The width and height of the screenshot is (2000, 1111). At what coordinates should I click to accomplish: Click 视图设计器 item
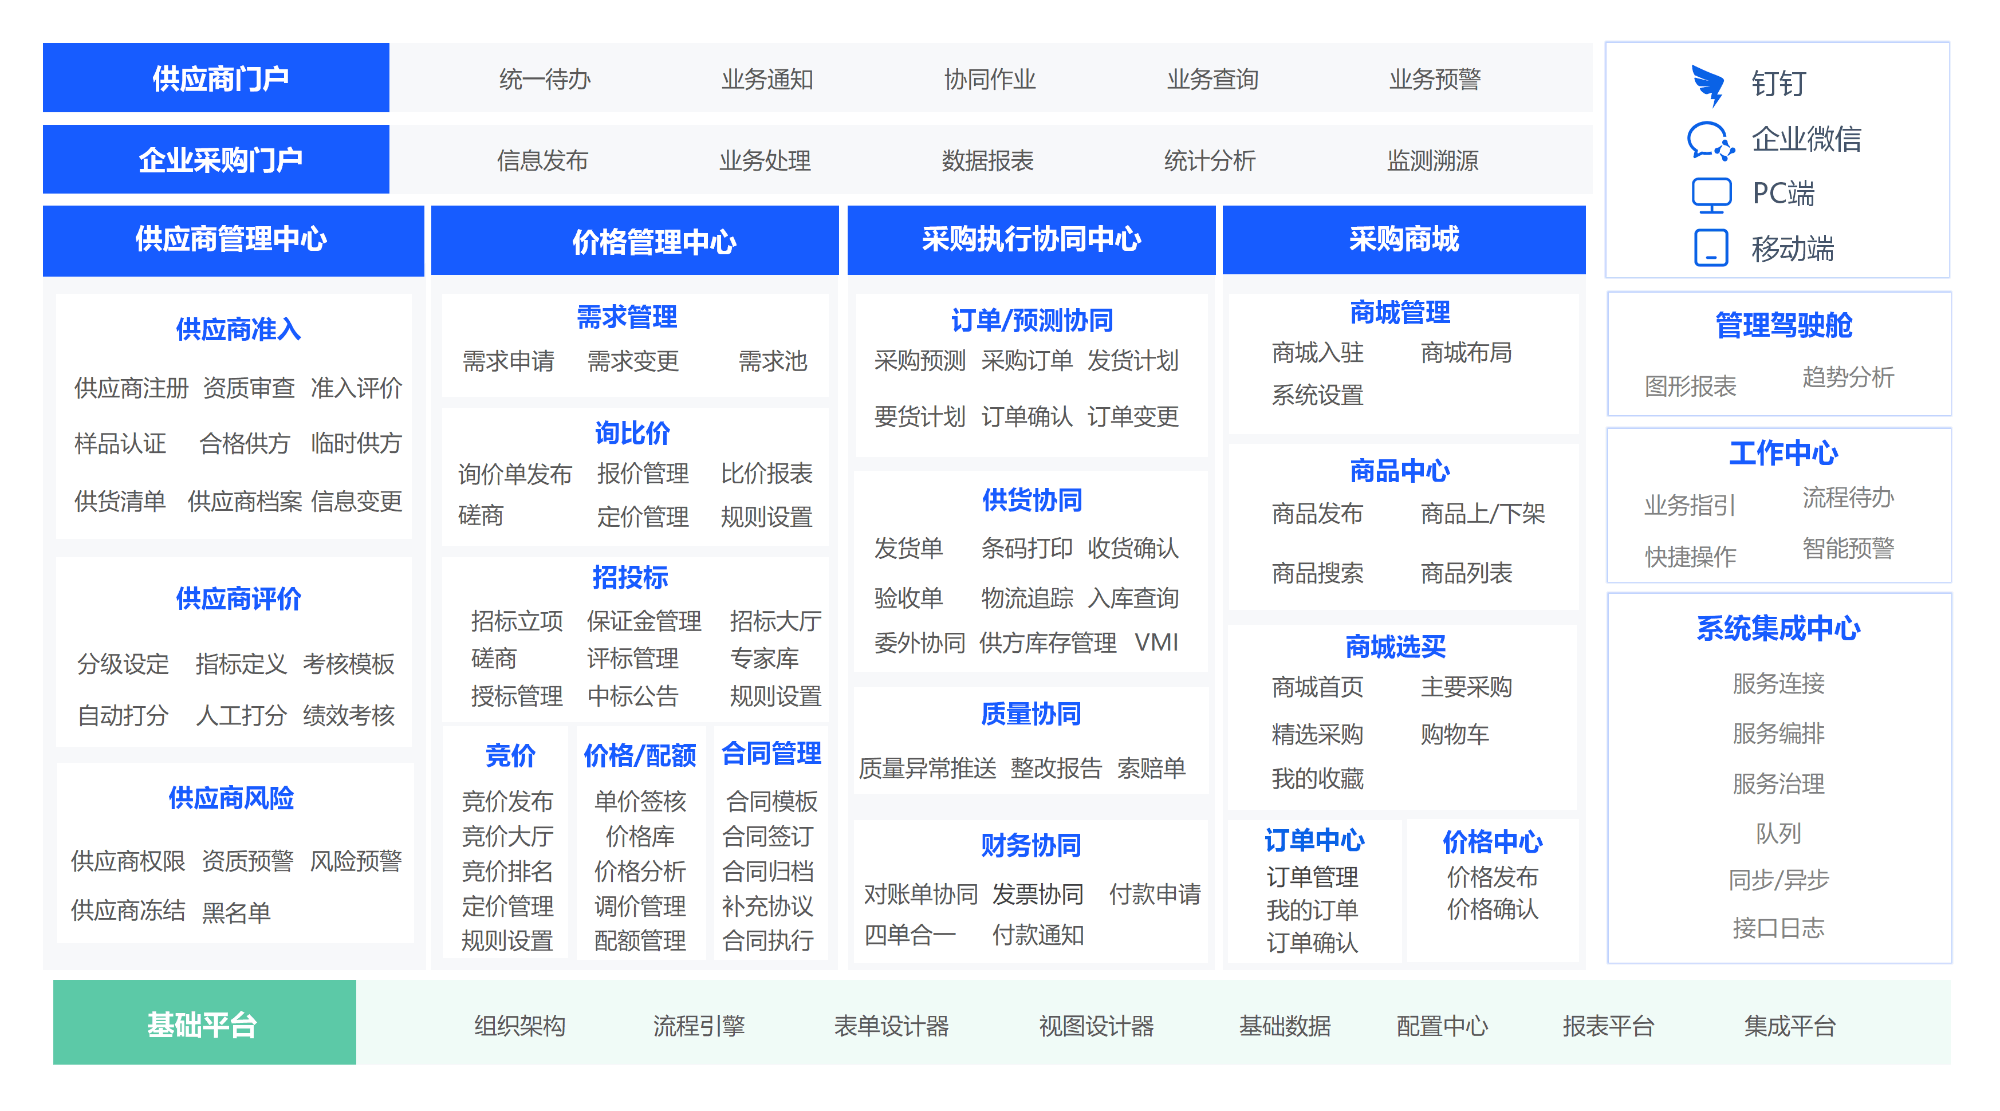(1097, 1026)
